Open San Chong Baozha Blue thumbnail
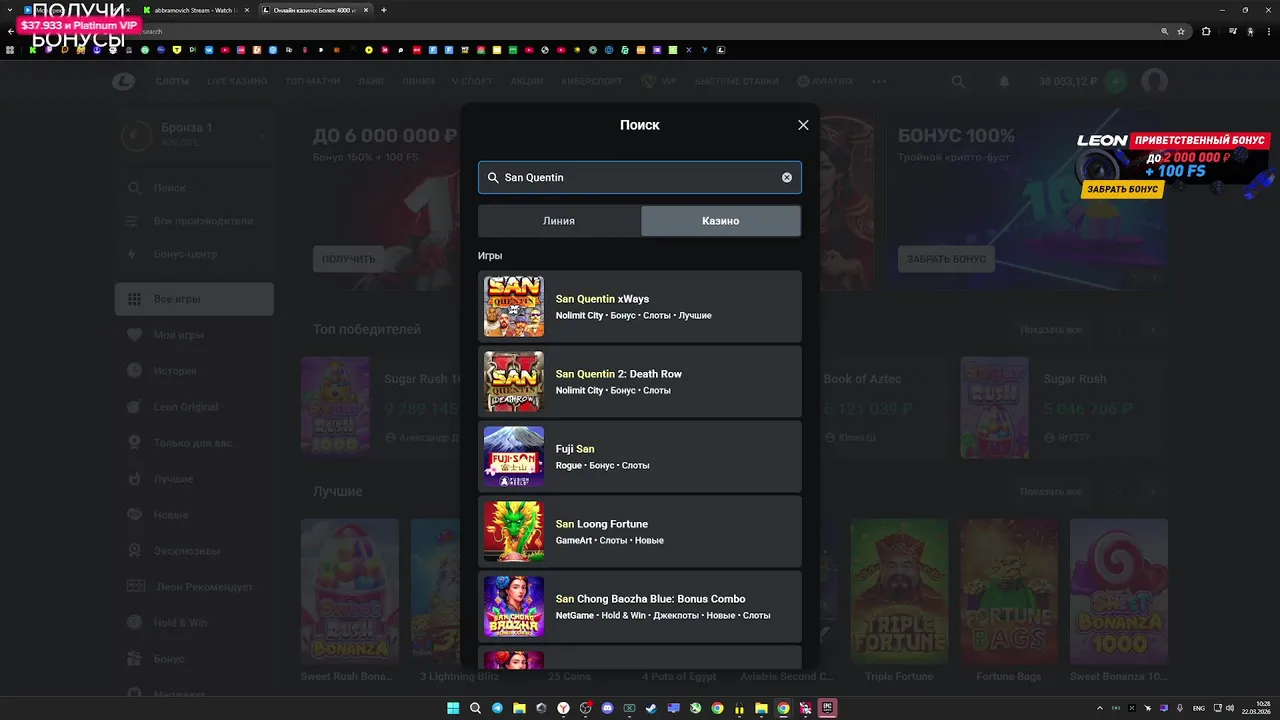The width and height of the screenshot is (1280, 720). tap(514, 606)
